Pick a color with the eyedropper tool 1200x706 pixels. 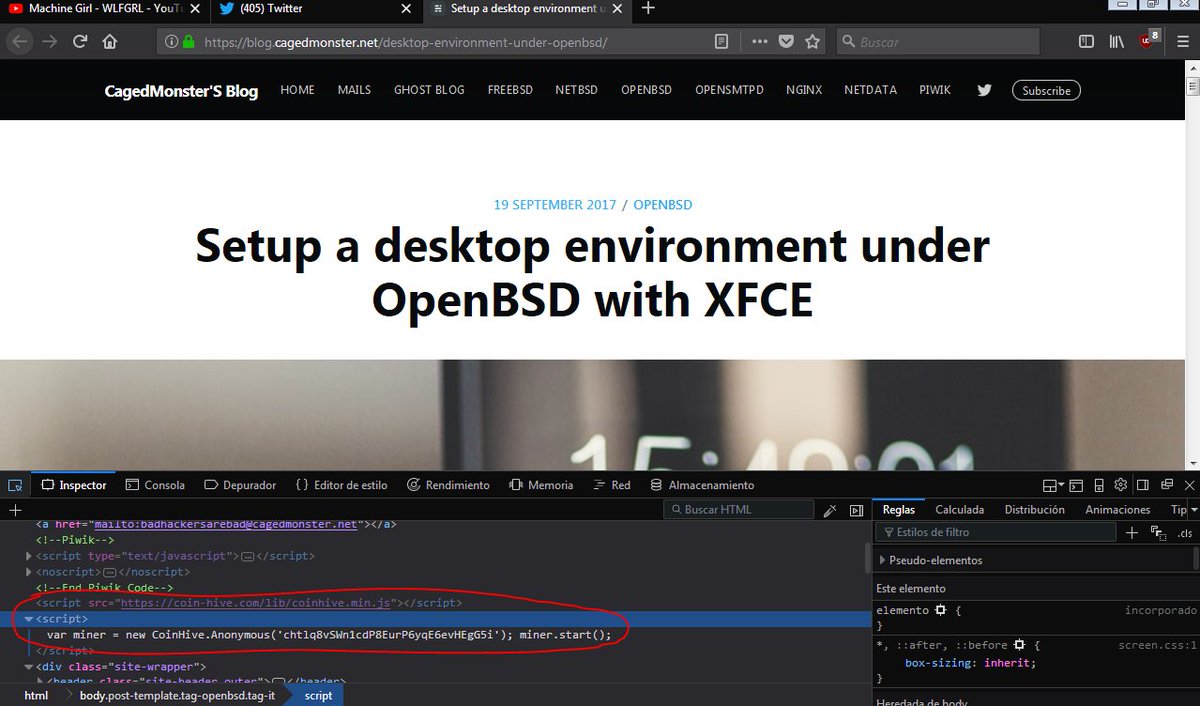coord(829,510)
